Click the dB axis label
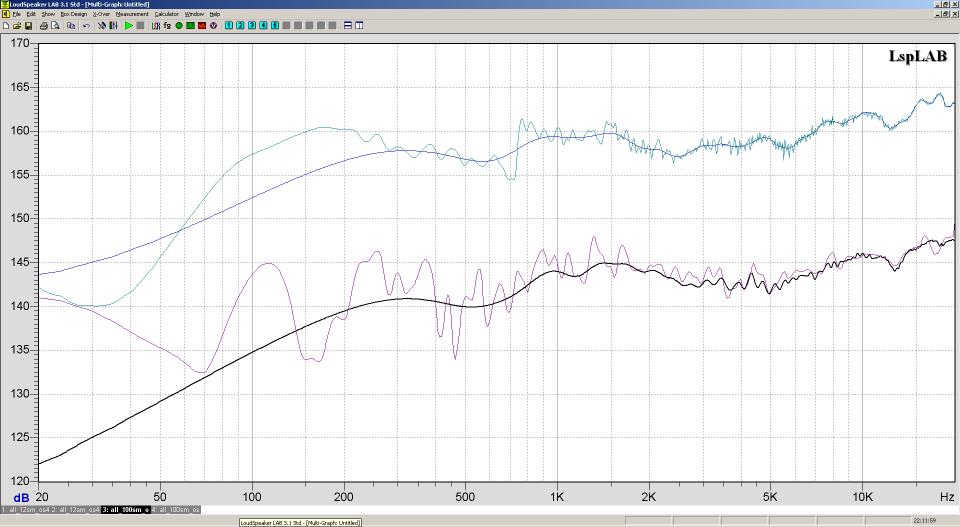The height and width of the screenshot is (527, 960). click(20, 498)
